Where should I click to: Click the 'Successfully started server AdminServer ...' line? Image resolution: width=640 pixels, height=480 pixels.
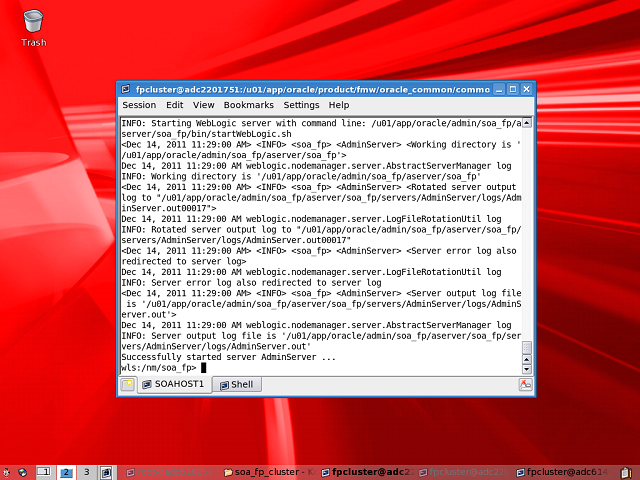[229, 357]
